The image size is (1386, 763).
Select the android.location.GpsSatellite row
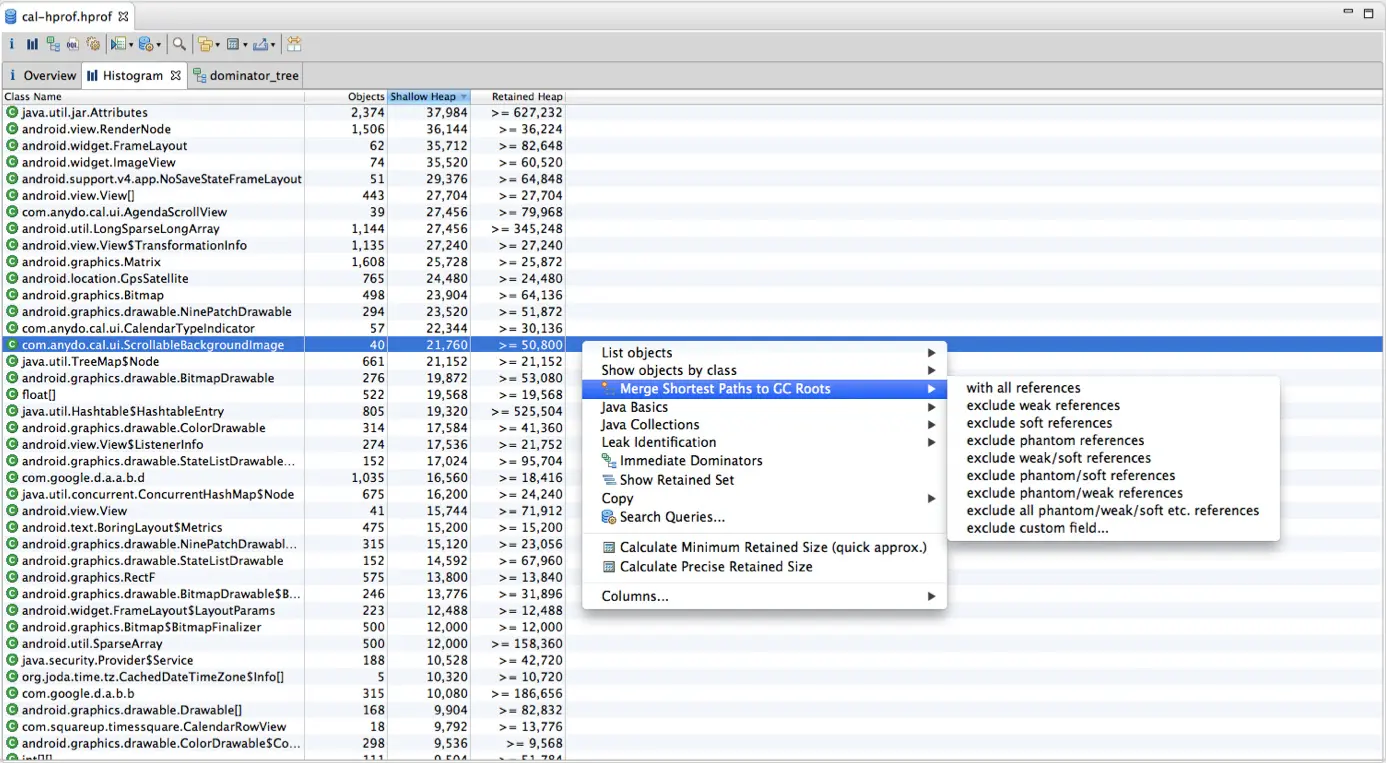pyautogui.click(x=693, y=279)
